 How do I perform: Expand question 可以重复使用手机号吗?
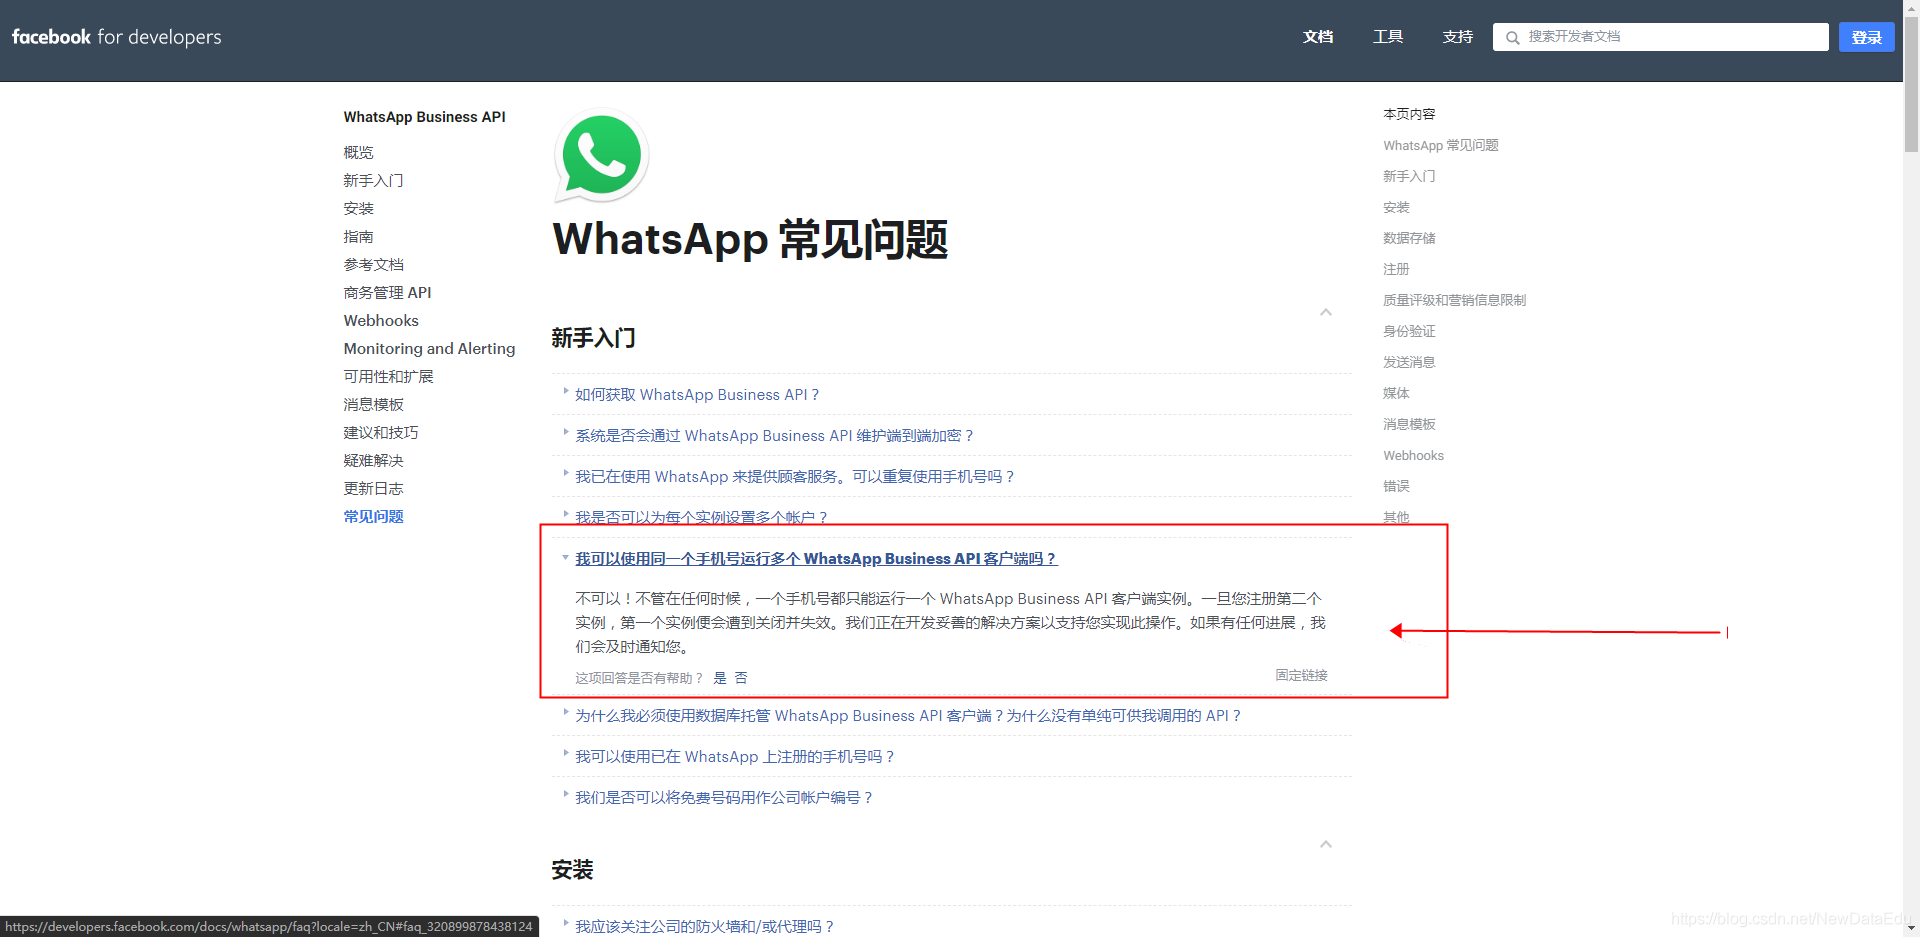pos(795,477)
